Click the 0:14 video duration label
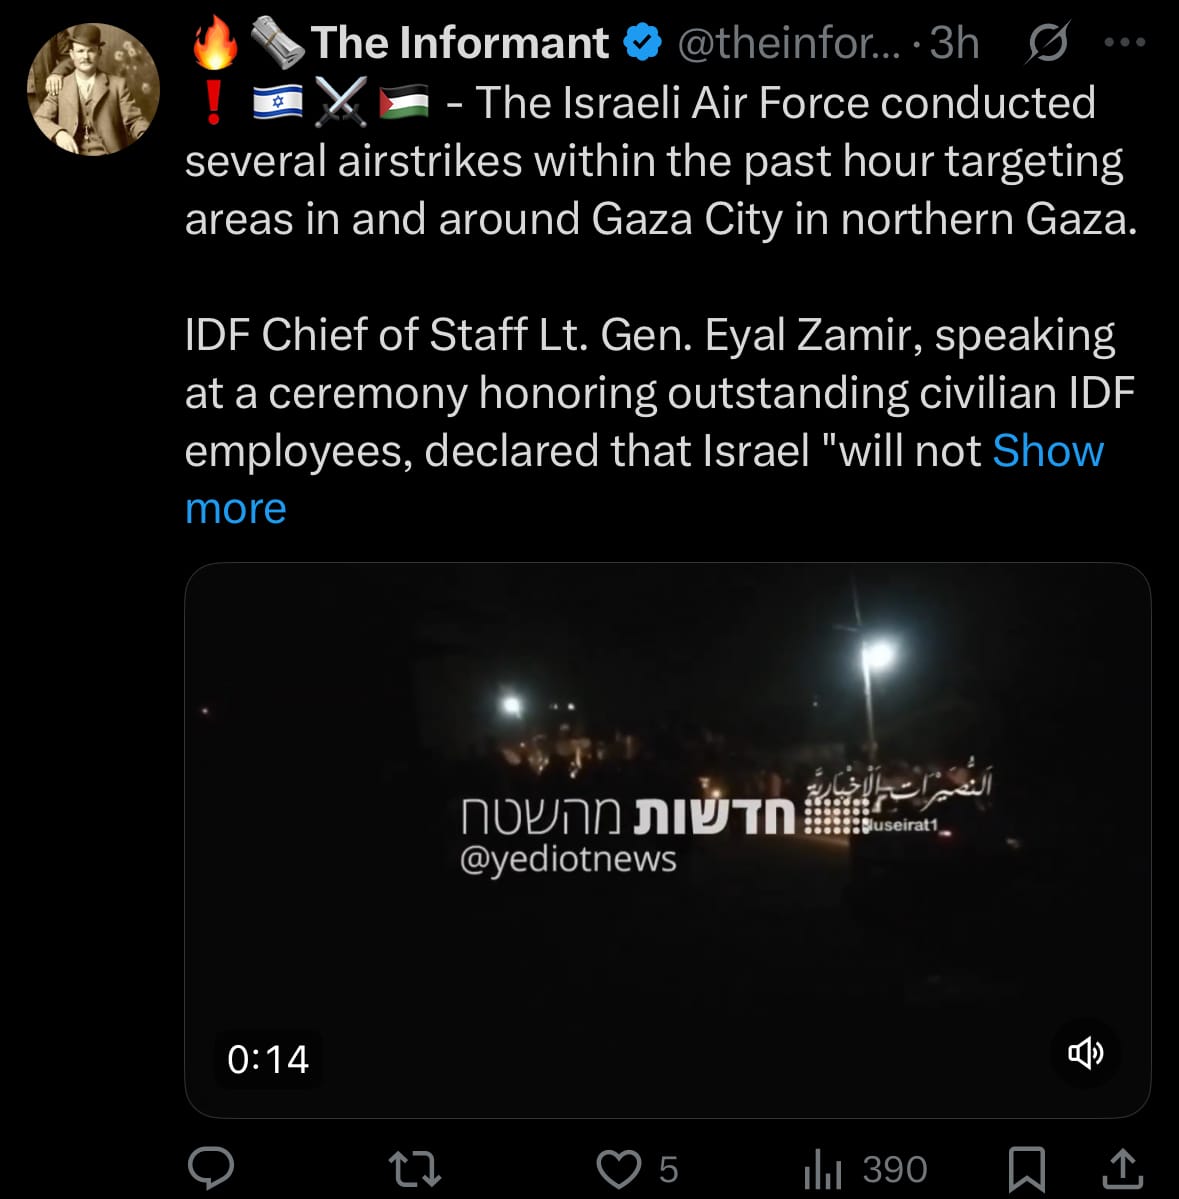Screen dimensions: 1179x1199 tap(268, 1059)
